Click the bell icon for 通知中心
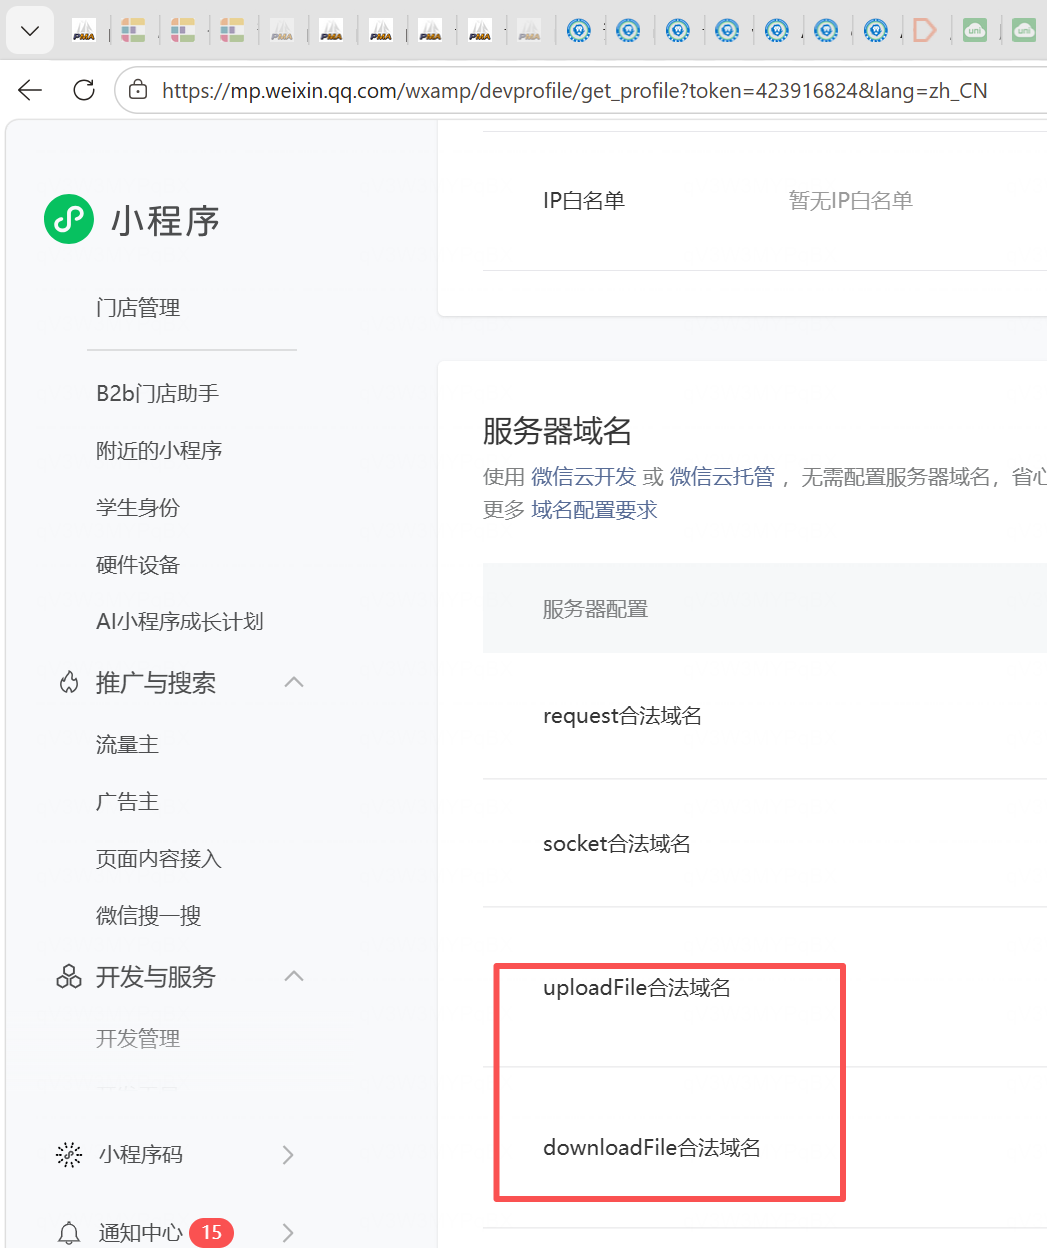 (x=69, y=1233)
